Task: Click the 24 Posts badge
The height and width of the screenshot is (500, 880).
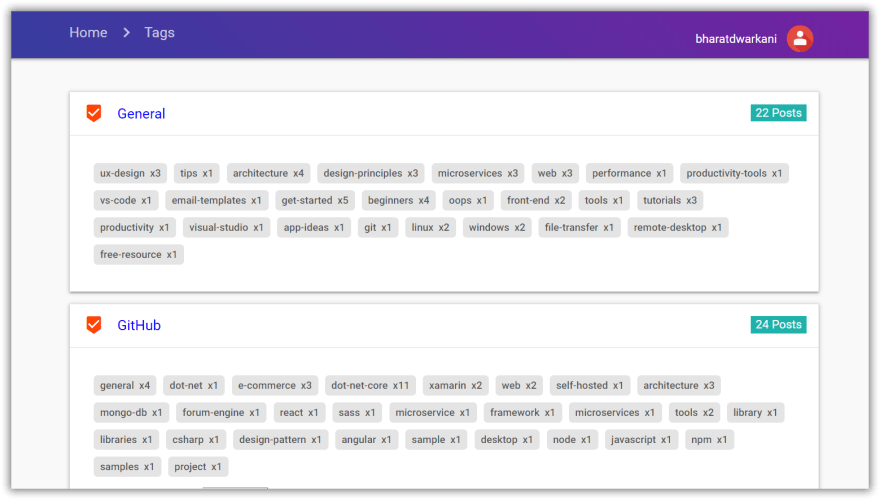Action: [x=778, y=324]
